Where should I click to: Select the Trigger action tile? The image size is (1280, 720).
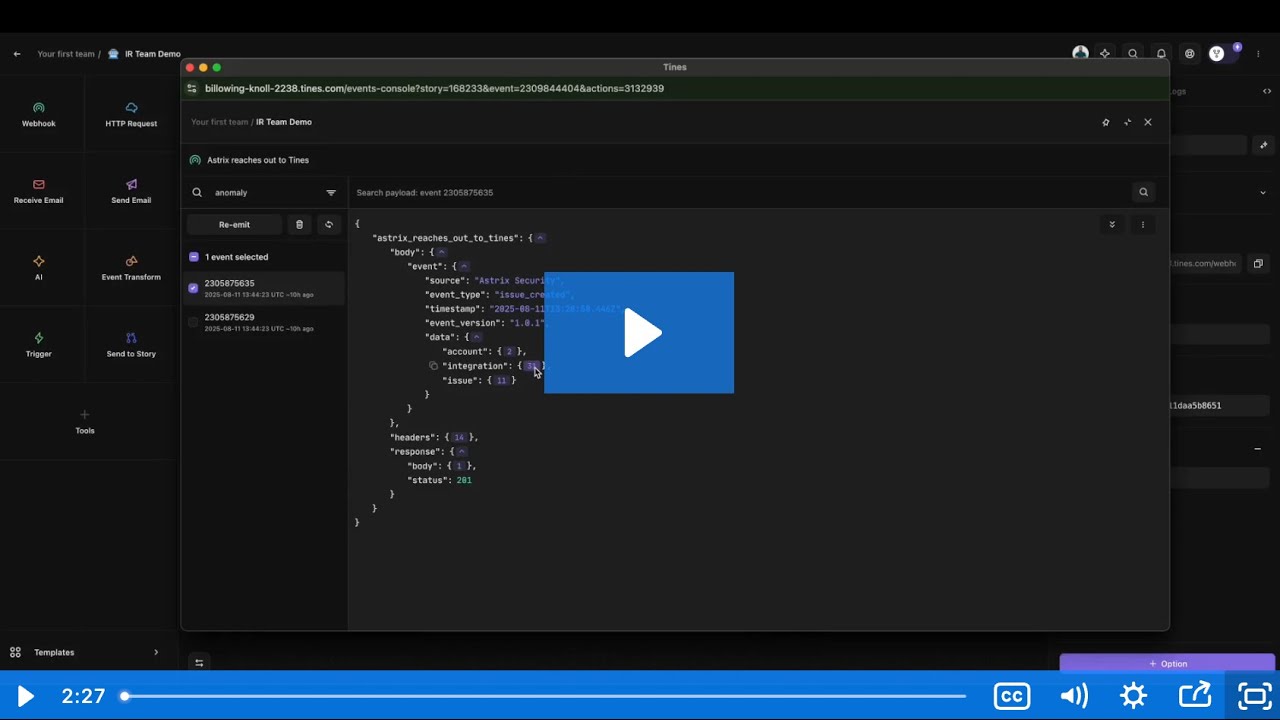tap(39, 345)
